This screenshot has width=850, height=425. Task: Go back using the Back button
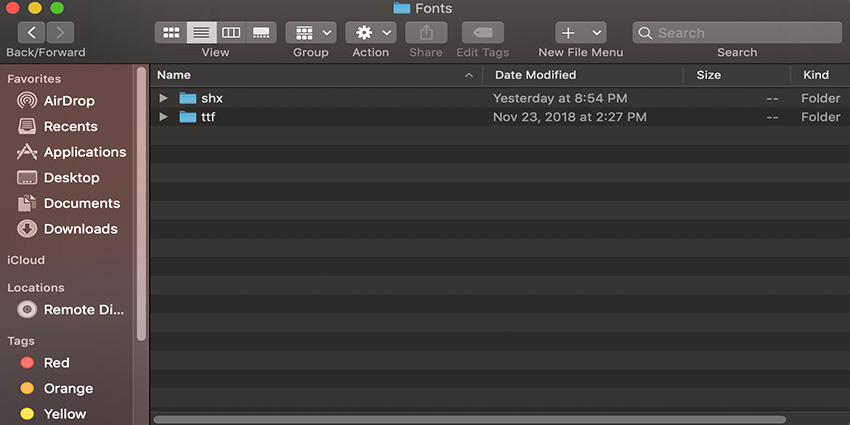32,33
